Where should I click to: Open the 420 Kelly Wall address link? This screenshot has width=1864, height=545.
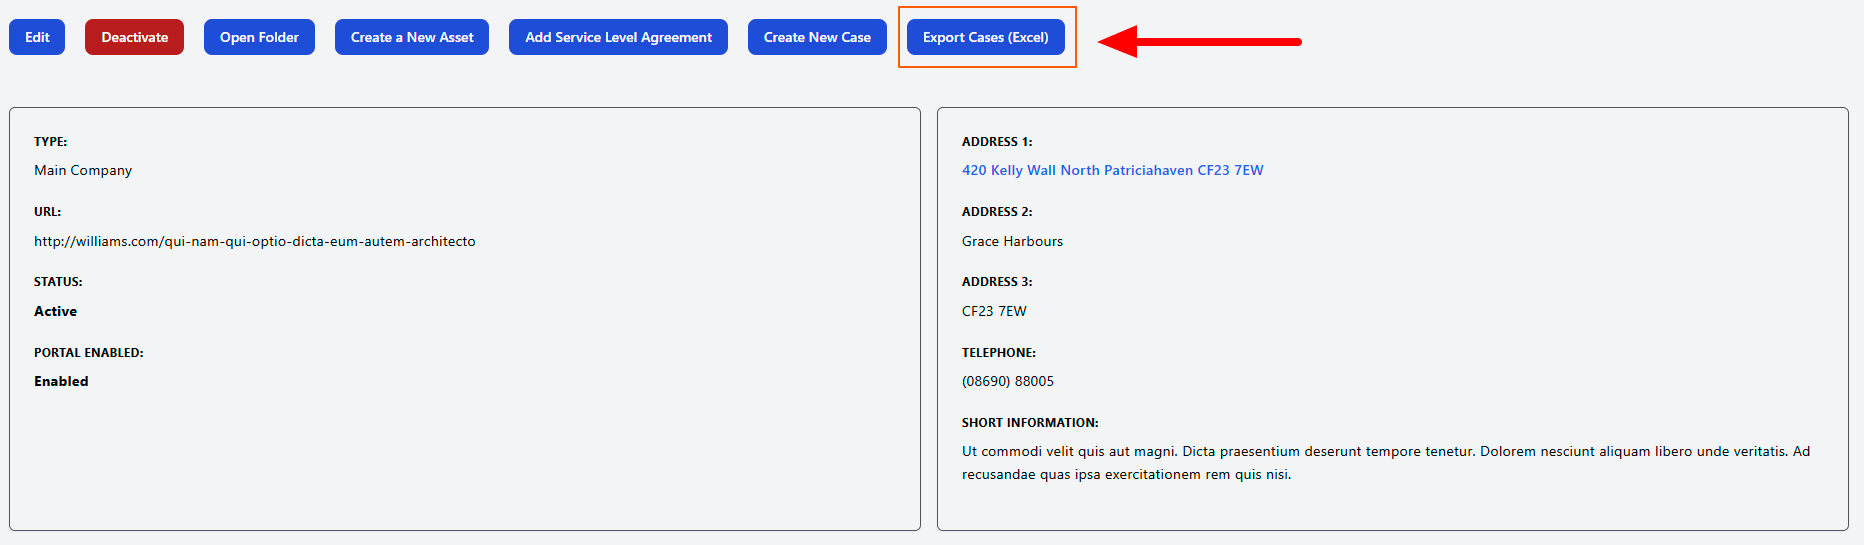point(1112,170)
